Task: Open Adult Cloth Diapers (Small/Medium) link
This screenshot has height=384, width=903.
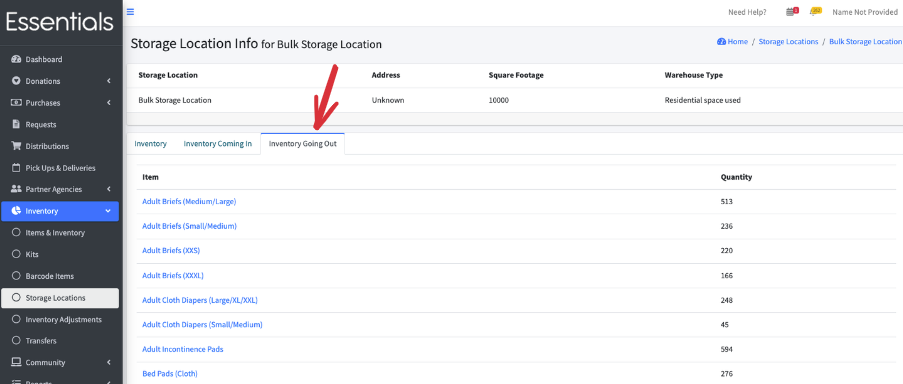Action: point(202,325)
